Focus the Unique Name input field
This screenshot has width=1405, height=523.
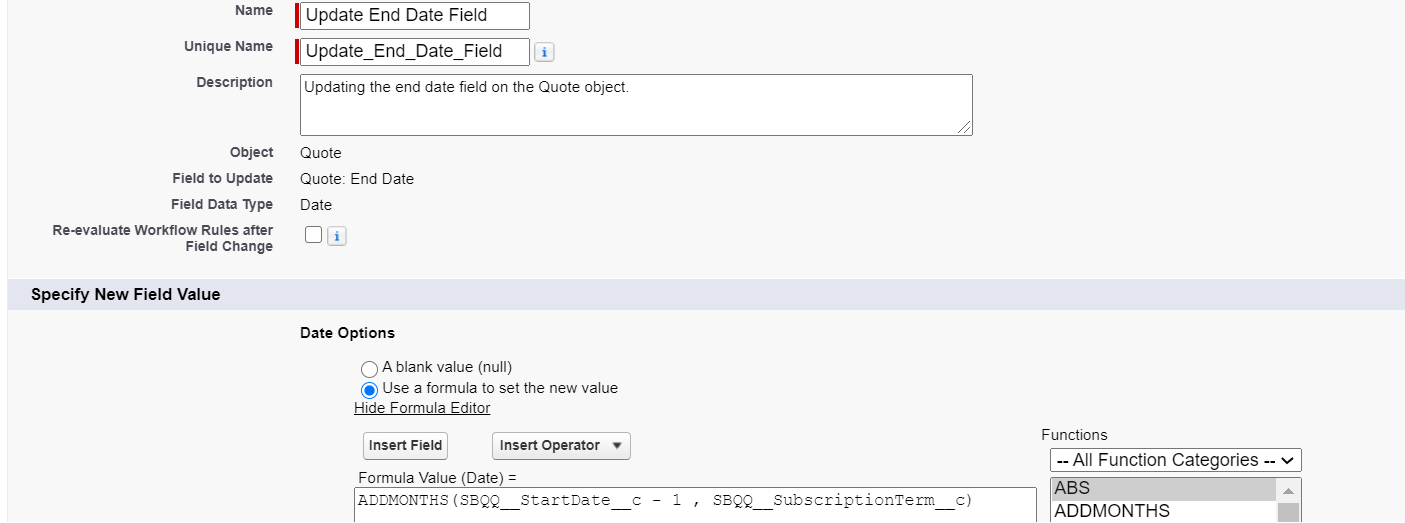(414, 51)
